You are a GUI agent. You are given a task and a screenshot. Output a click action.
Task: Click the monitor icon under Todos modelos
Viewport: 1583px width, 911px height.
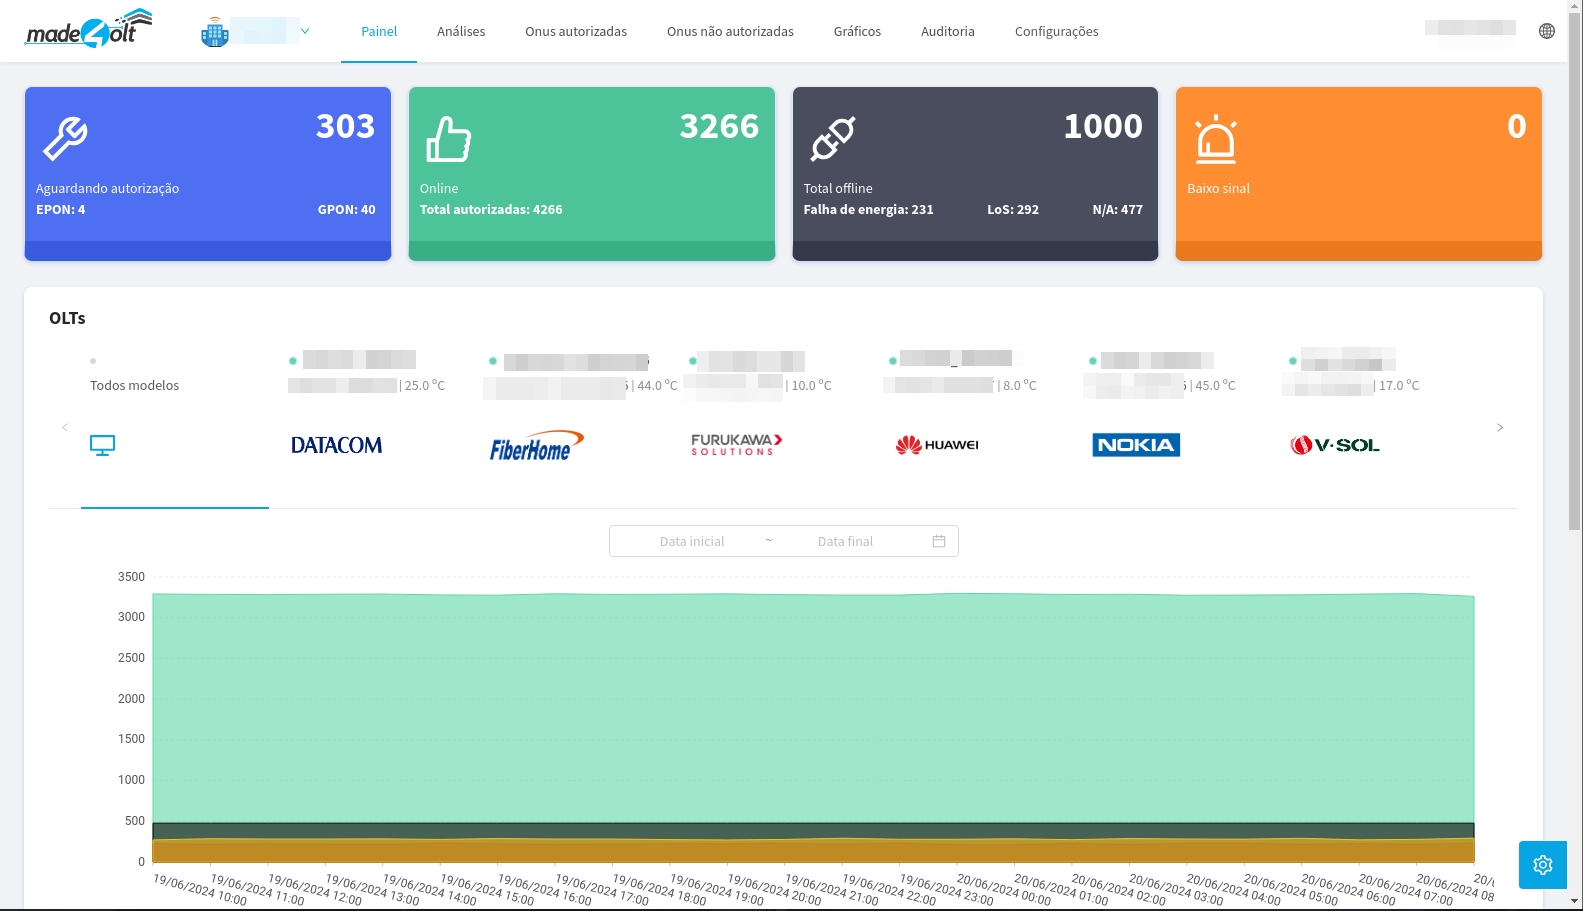tap(102, 445)
